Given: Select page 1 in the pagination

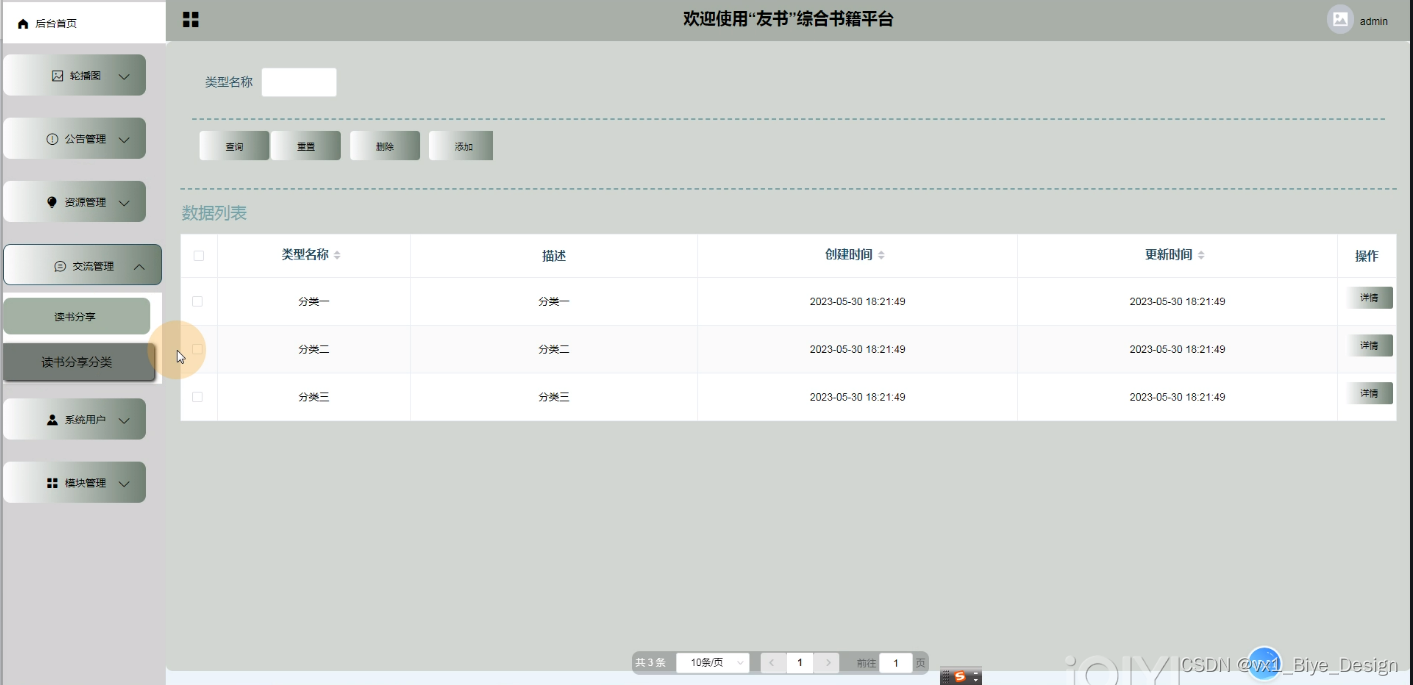Looking at the screenshot, I should tap(799, 663).
